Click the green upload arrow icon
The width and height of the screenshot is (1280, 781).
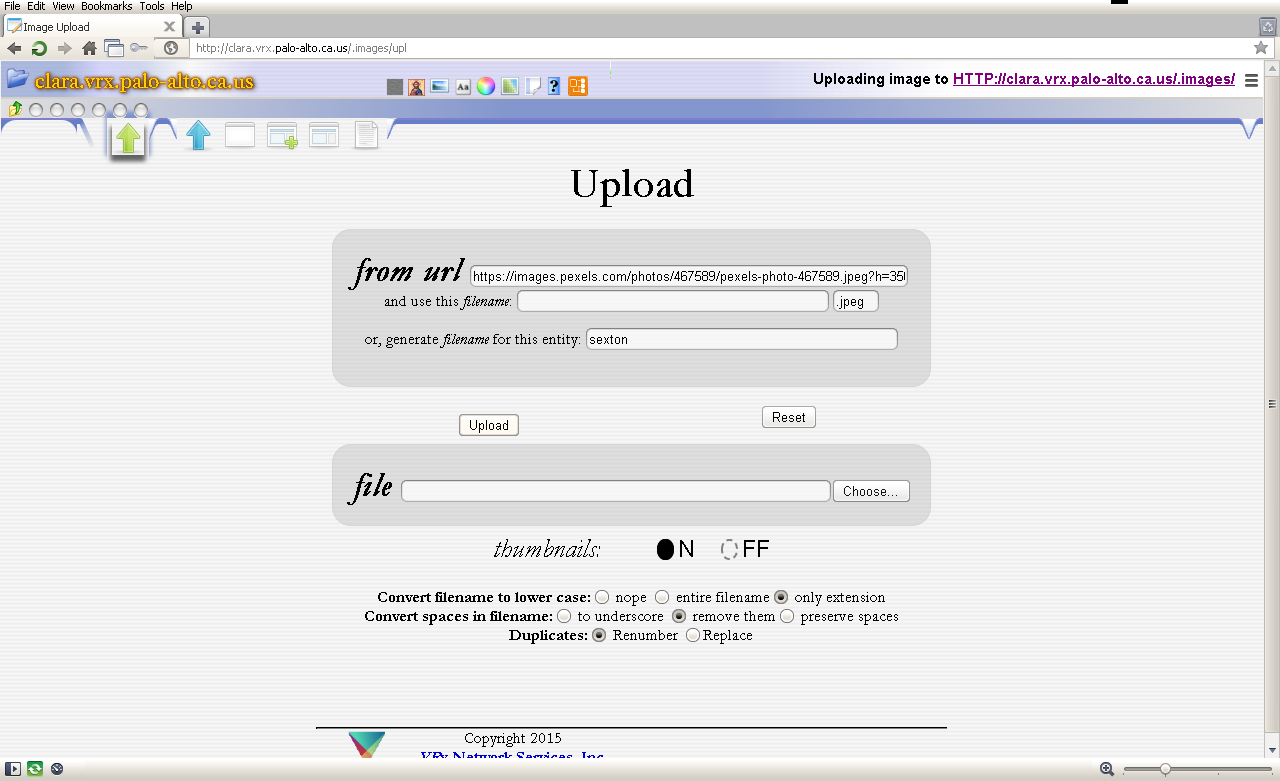click(127, 138)
